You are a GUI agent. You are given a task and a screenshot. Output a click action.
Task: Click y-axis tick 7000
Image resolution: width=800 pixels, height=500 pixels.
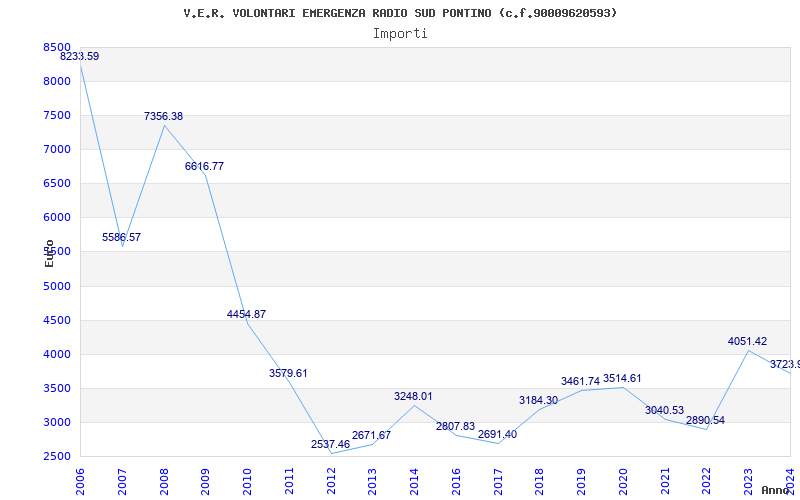pyautogui.click(x=57, y=149)
